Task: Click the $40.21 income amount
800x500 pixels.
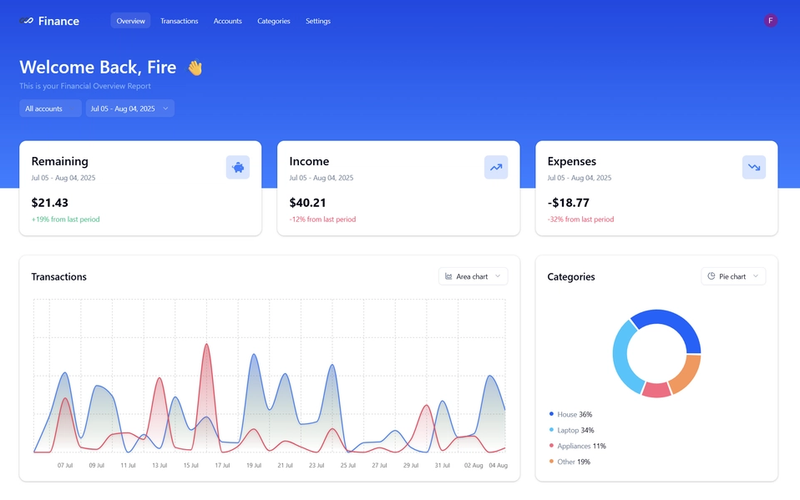Action: [308, 203]
